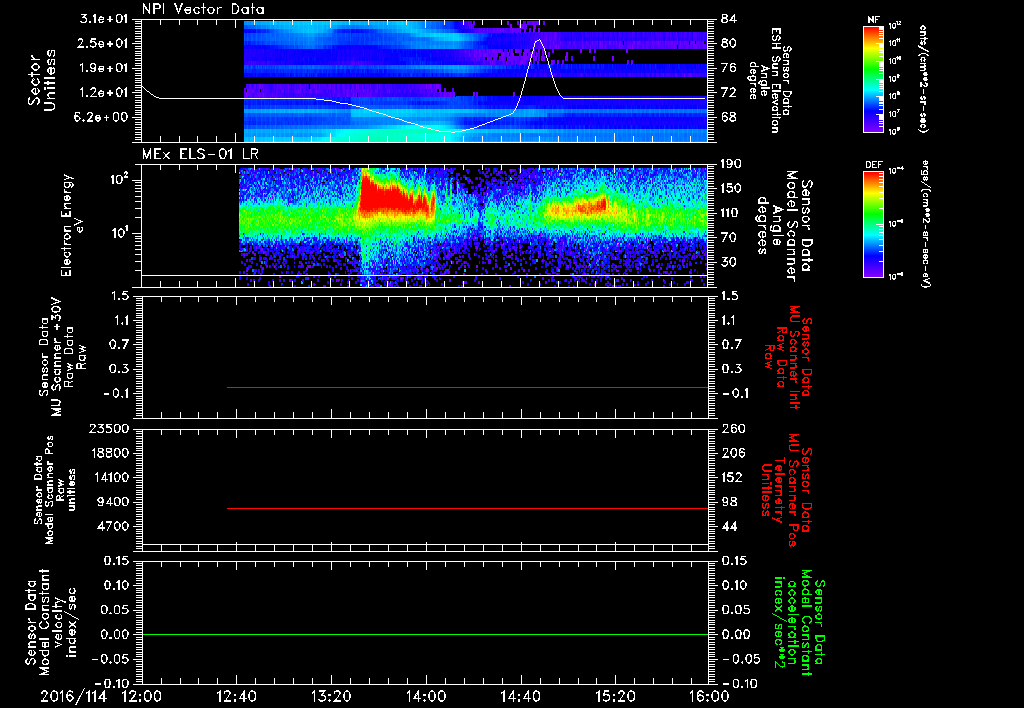
Task: Click the '110' Model Scanner Angle axis value
Action: (x=732, y=213)
